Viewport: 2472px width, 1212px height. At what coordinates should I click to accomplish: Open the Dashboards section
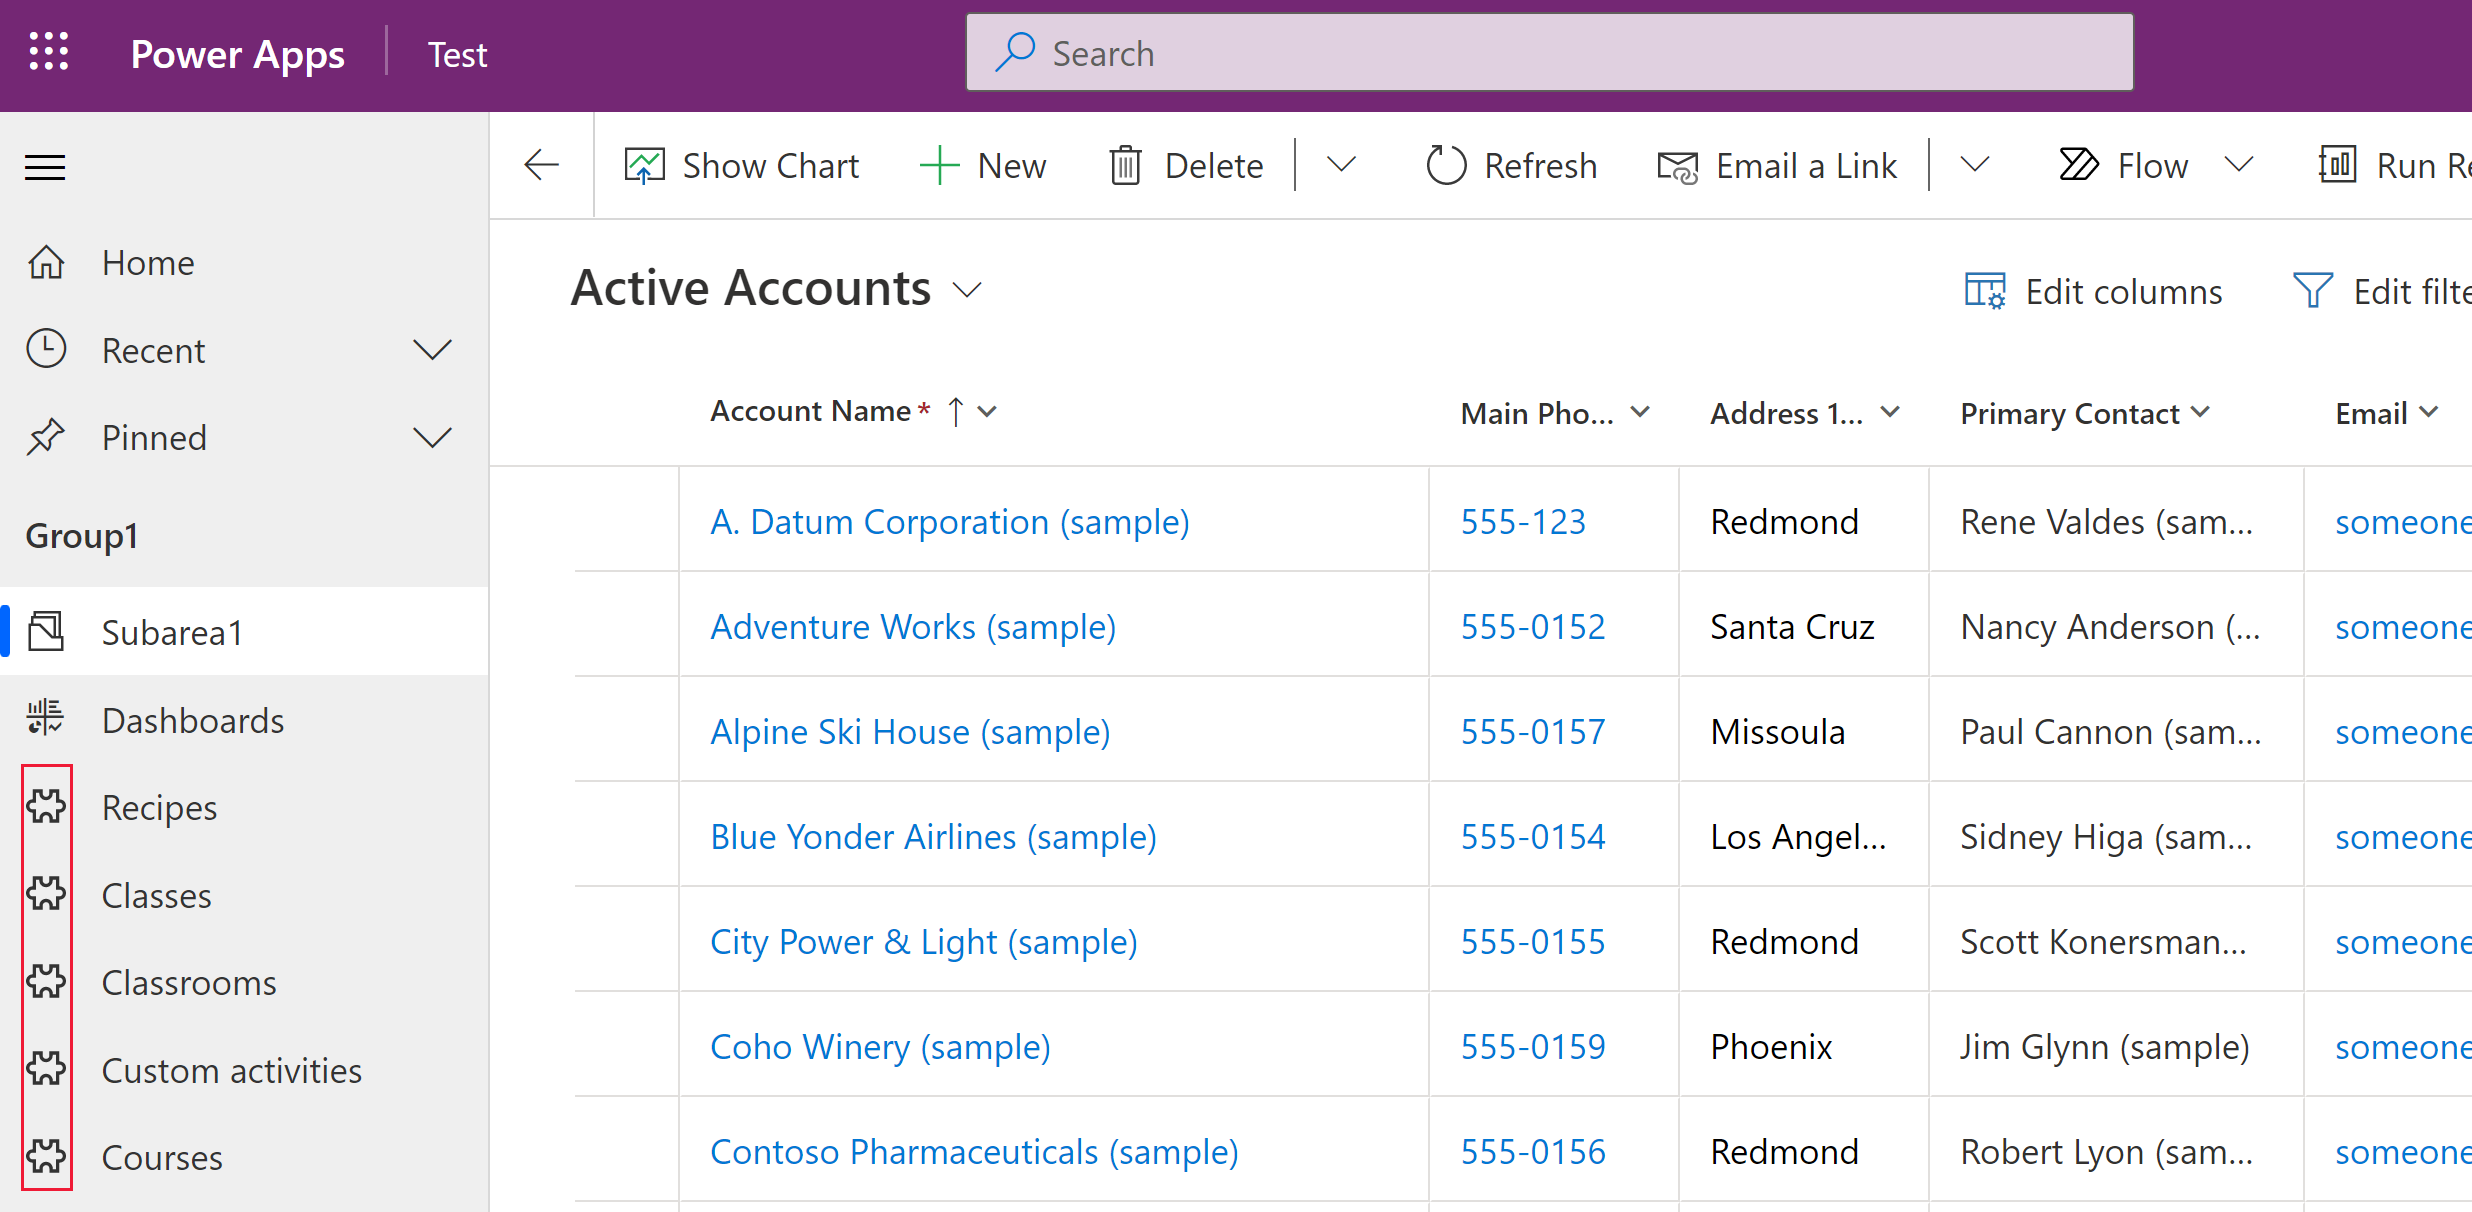pyautogui.click(x=194, y=720)
